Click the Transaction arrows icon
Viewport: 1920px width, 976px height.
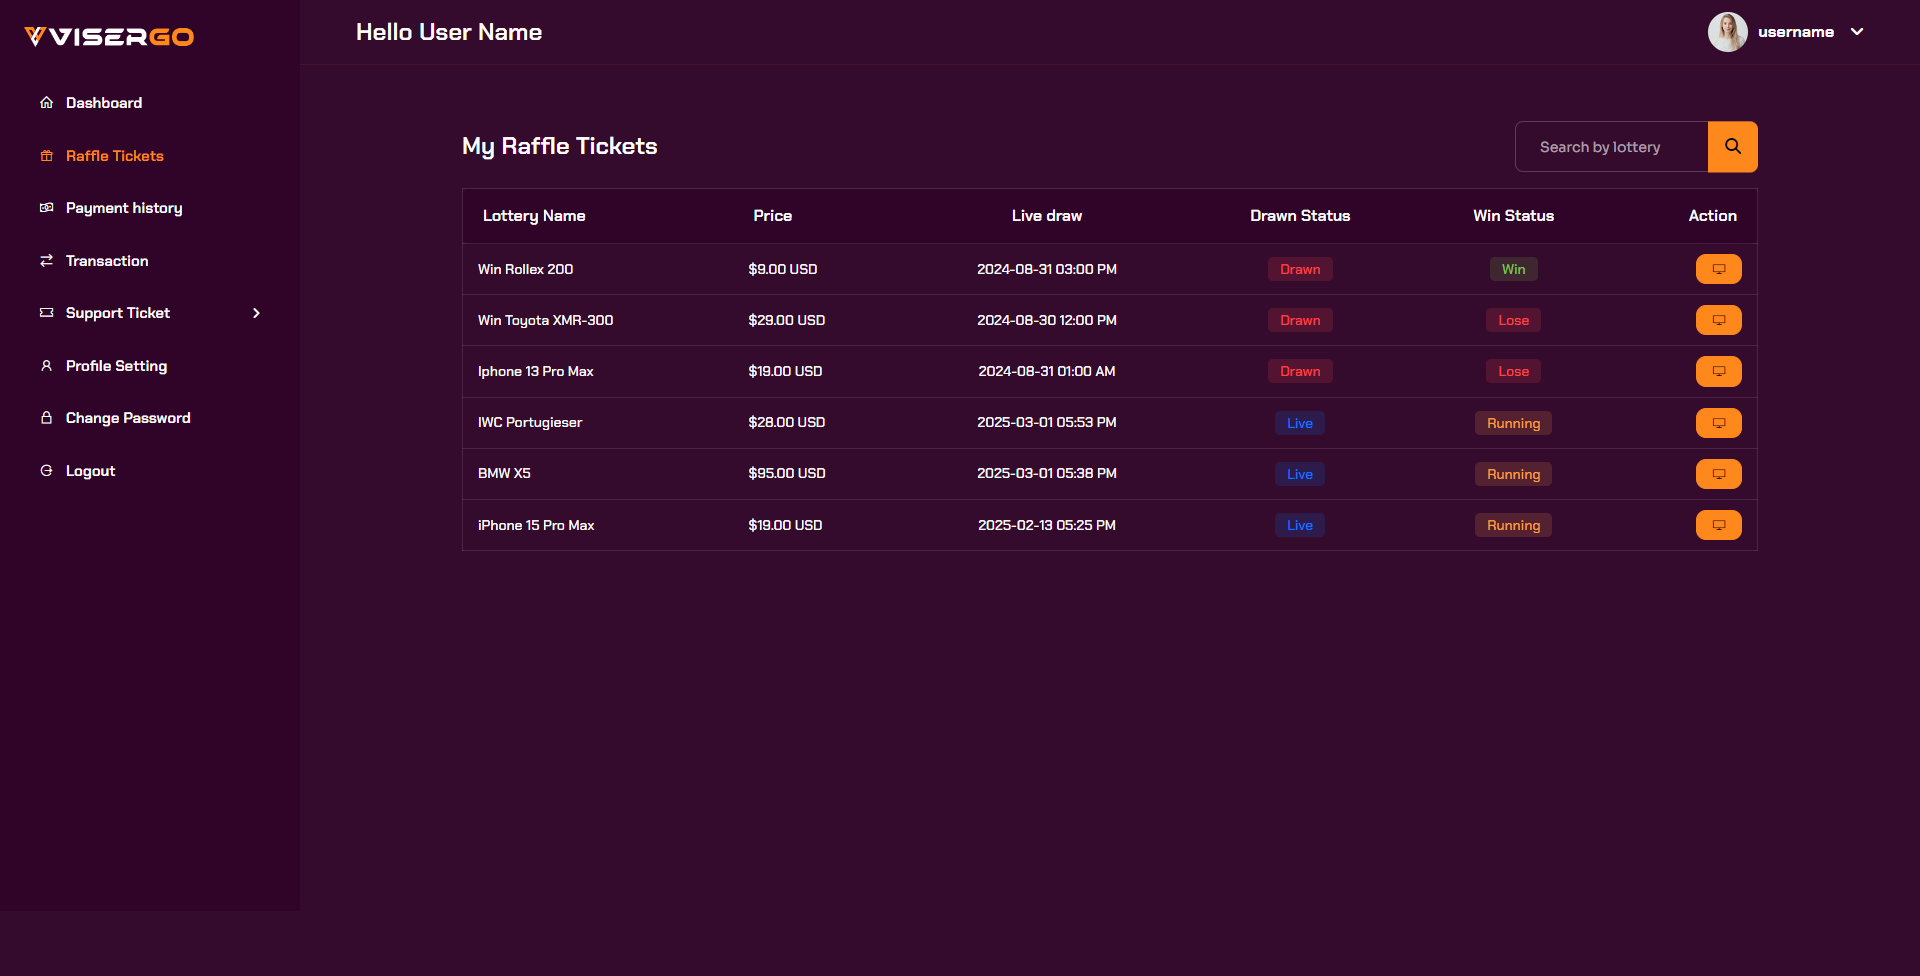pos(46,261)
